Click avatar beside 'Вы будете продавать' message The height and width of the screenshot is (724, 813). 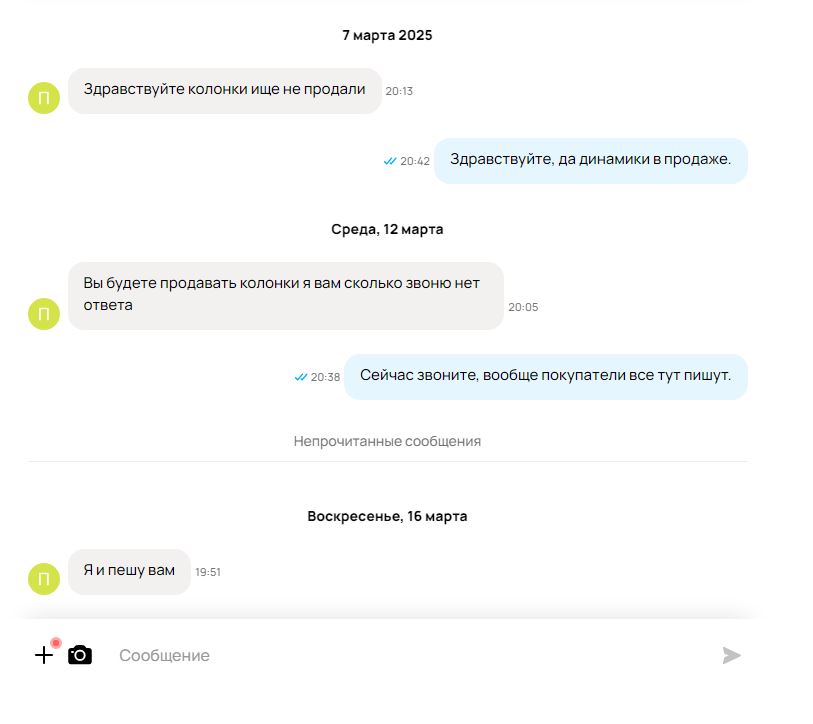coord(44,314)
